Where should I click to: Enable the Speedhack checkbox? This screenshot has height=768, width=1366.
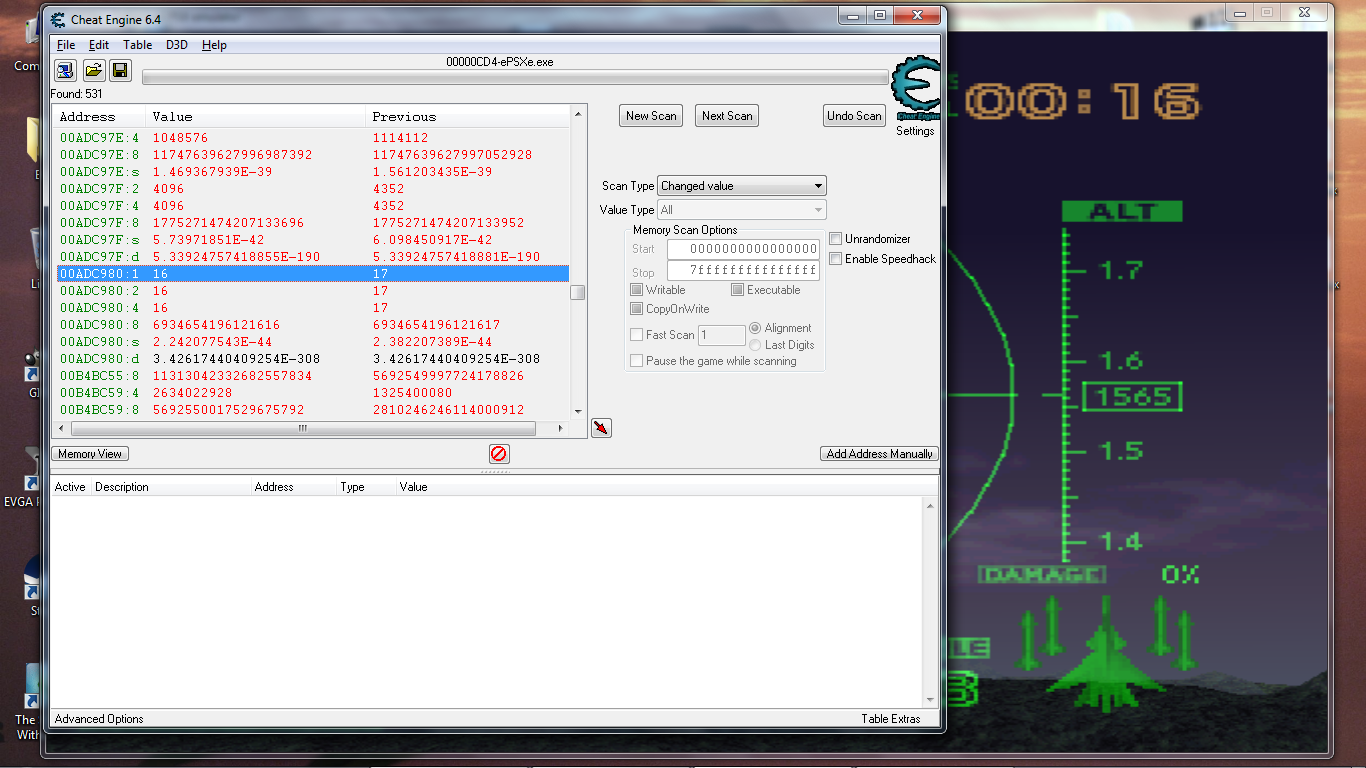pyautogui.click(x=836, y=258)
